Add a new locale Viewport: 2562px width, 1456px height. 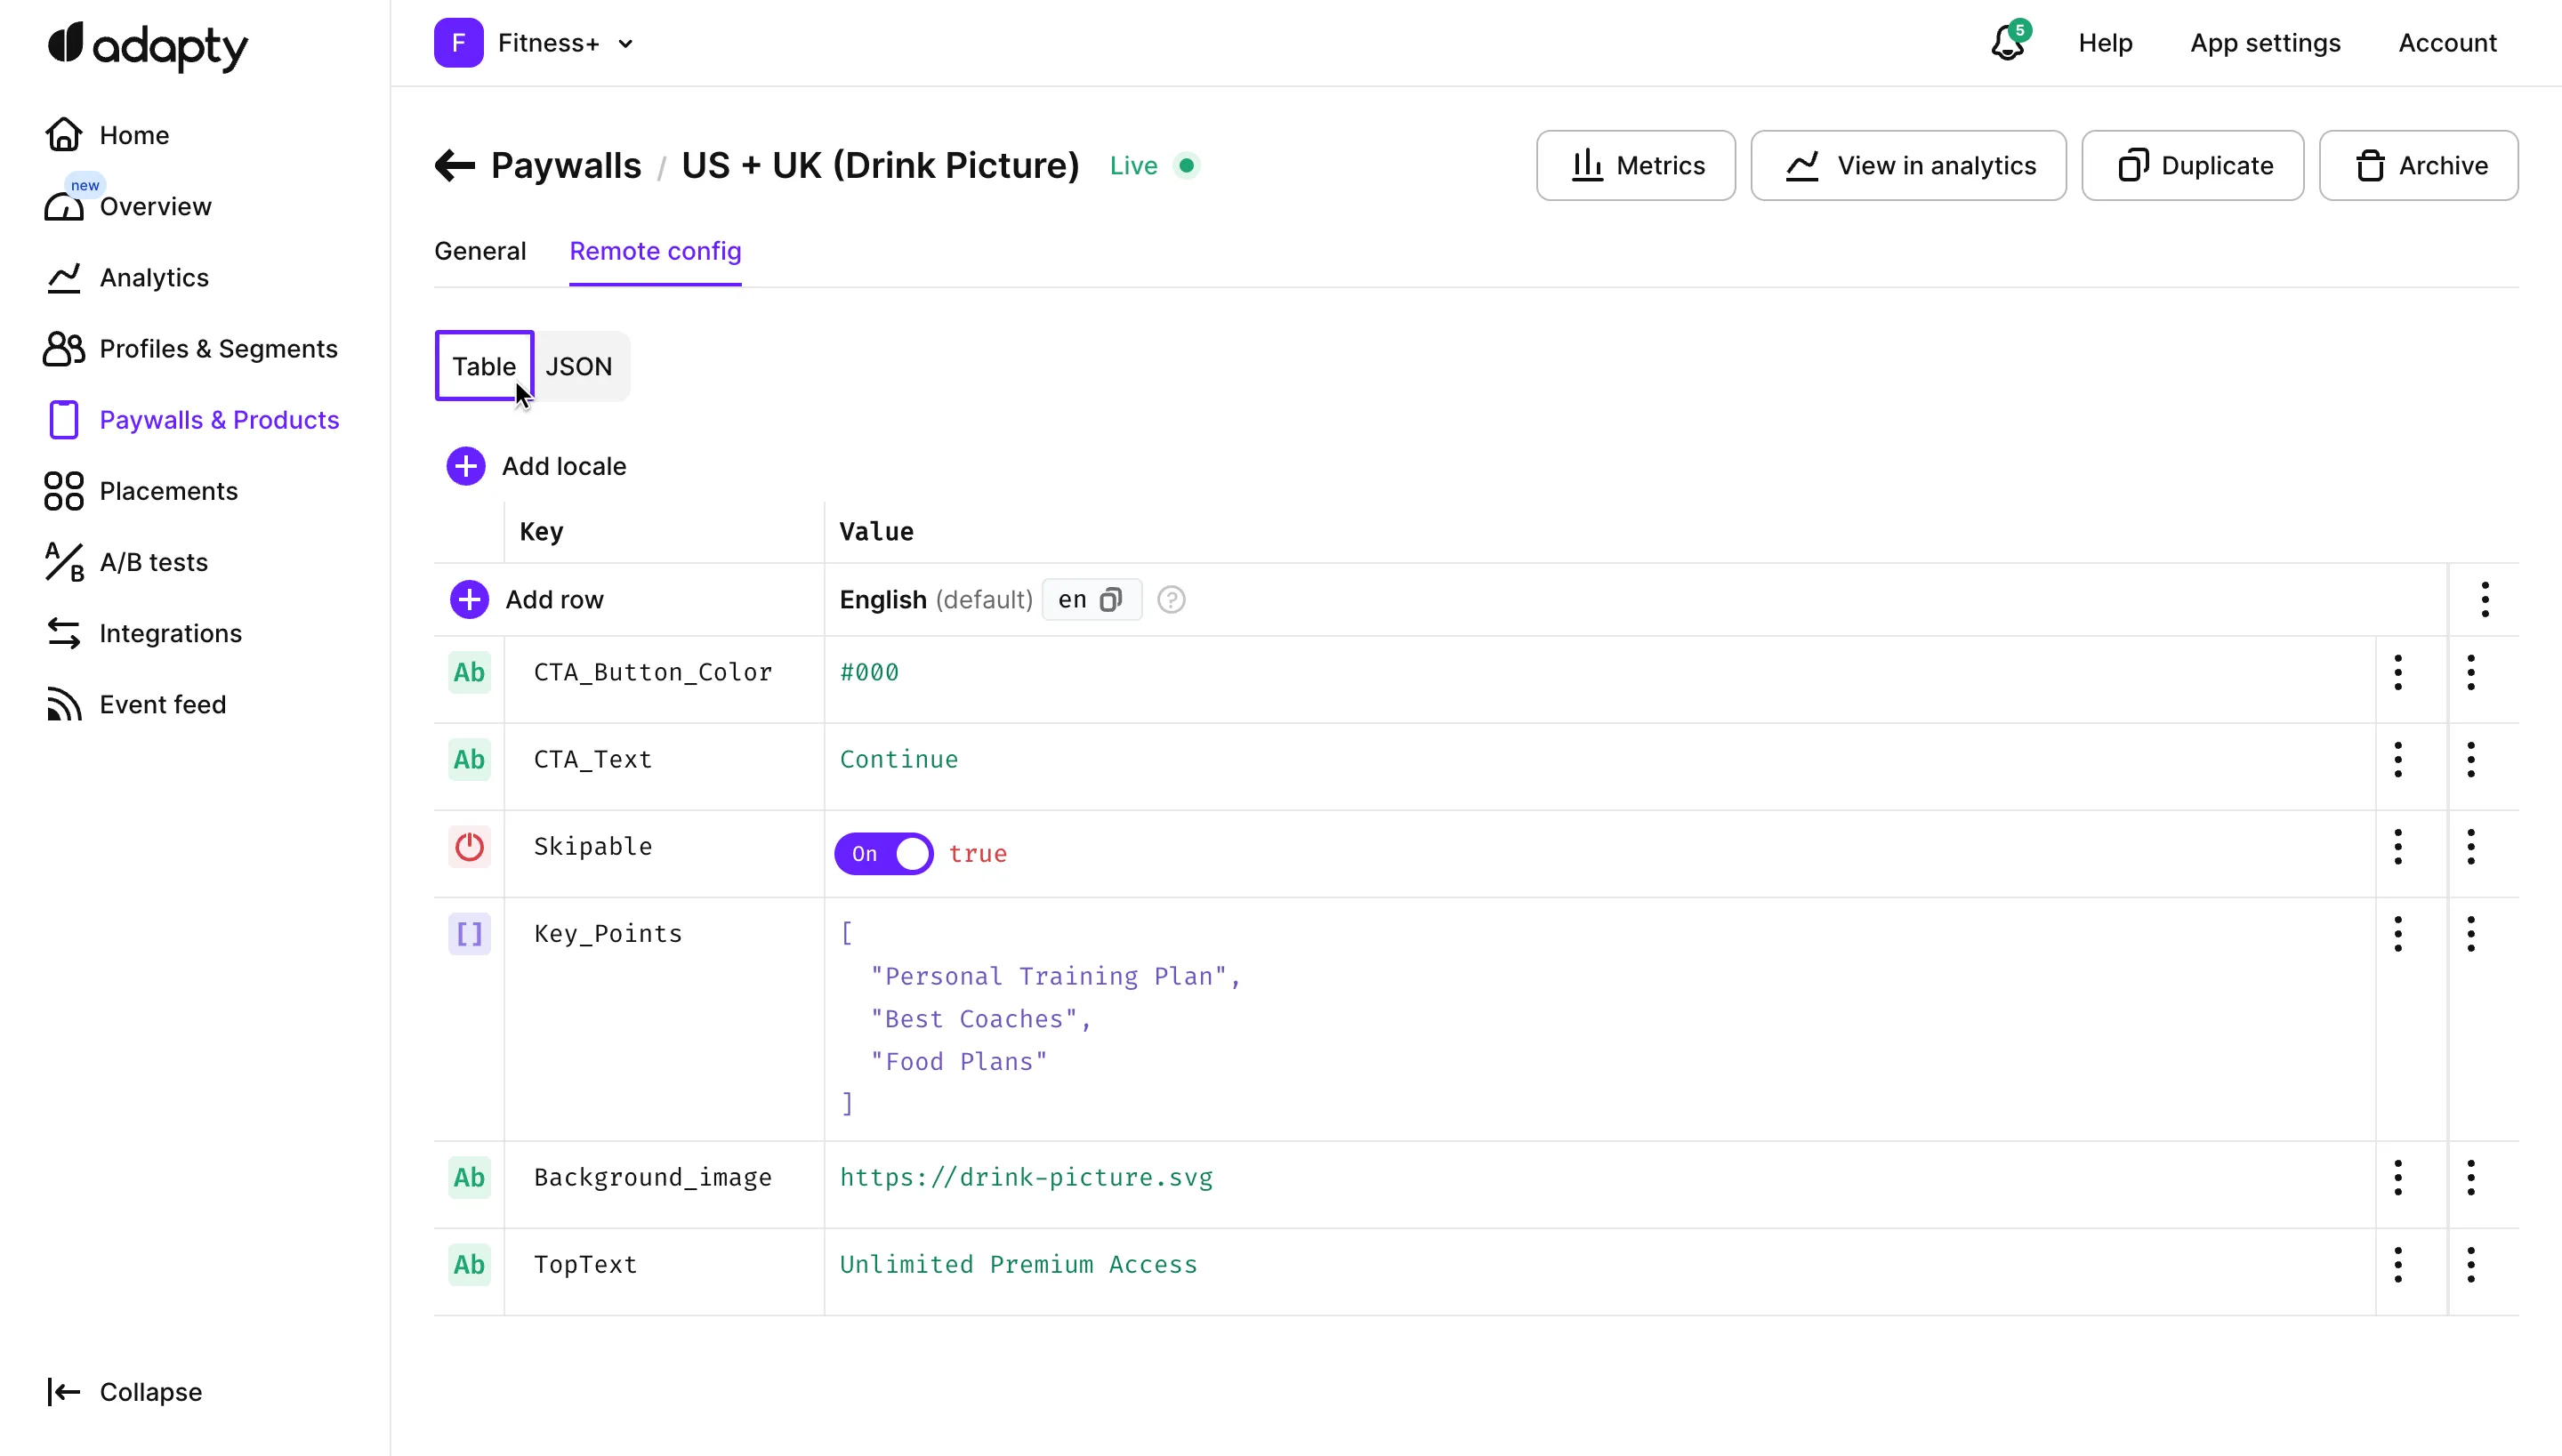(x=536, y=465)
